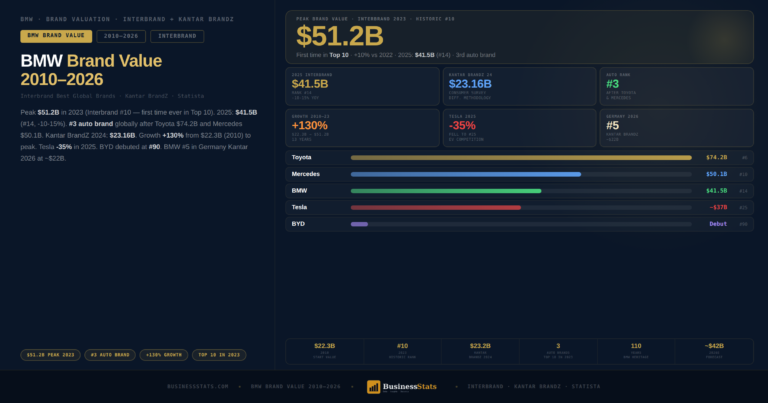
Task: Click the BMW Brand Value 2010–2026 headline
Action: pyautogui.click(x=91, y=70)
